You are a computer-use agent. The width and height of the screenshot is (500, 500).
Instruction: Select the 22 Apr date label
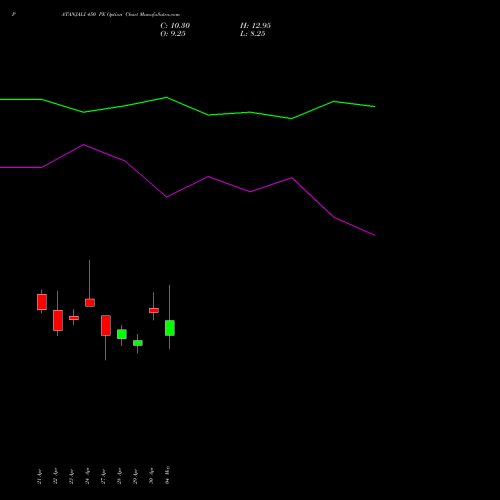pyautogui.click(x=55, y=477)
